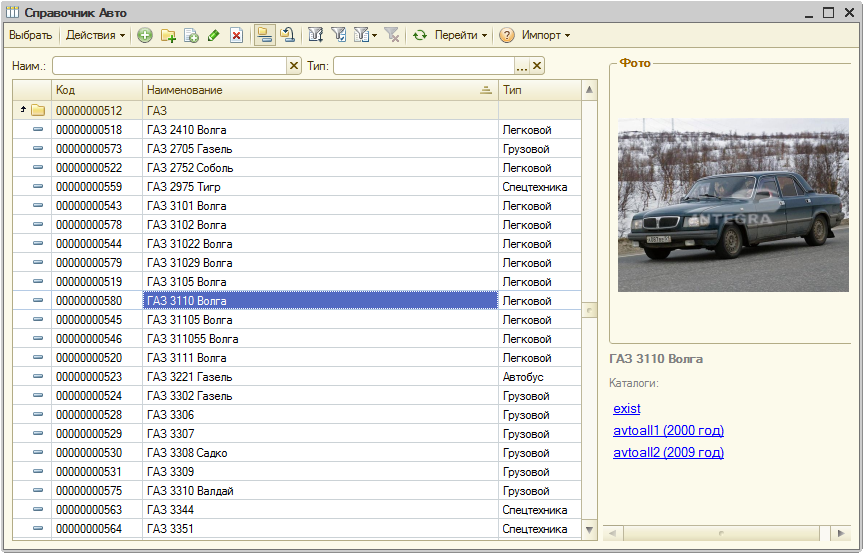Screen dimensions: 863x553
Task: Select row ГАЗ 3310 Валдай
Action: [297, 490]
